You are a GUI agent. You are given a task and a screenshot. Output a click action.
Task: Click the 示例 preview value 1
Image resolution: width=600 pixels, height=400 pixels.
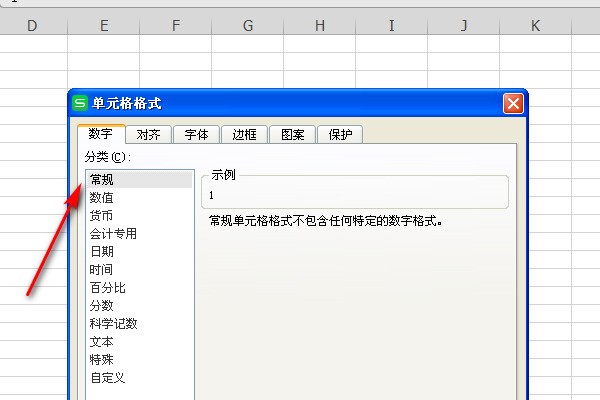coord(211,195)
